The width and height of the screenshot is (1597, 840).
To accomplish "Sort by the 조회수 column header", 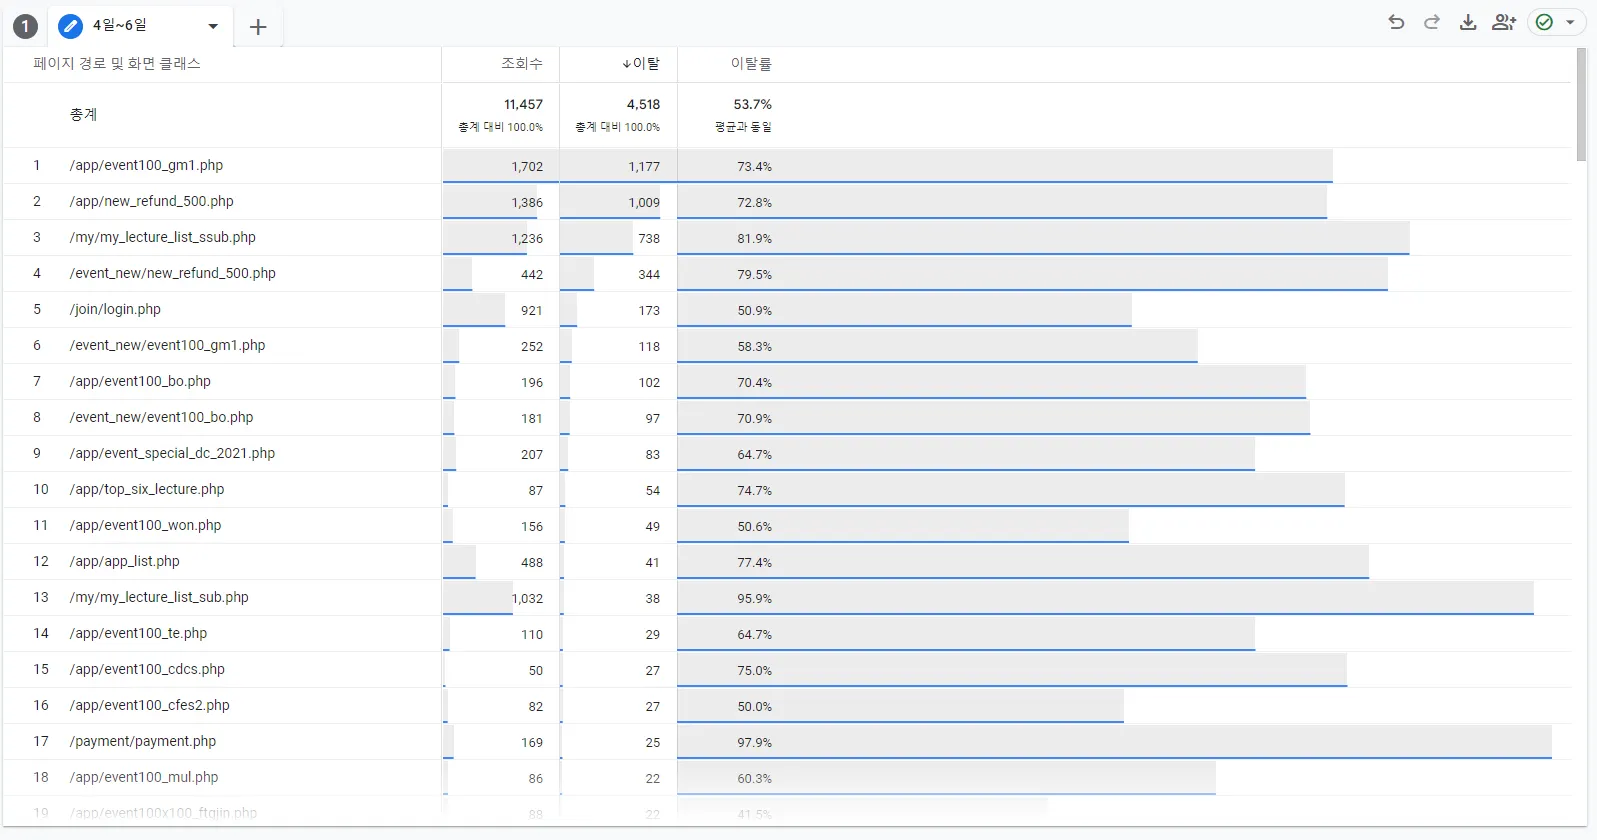I will (x=521, y=64).
